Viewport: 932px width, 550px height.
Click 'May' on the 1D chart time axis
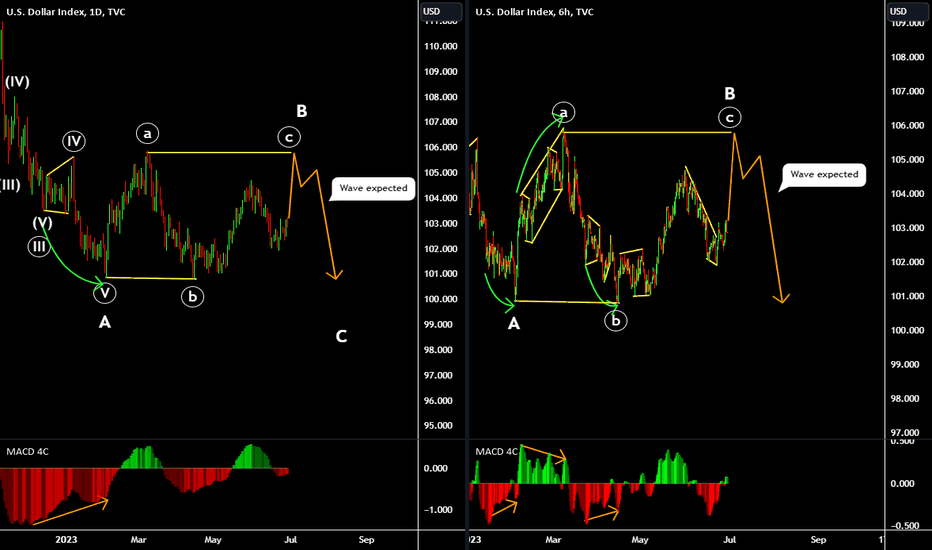pyautogui.click(x=213, y=540)
